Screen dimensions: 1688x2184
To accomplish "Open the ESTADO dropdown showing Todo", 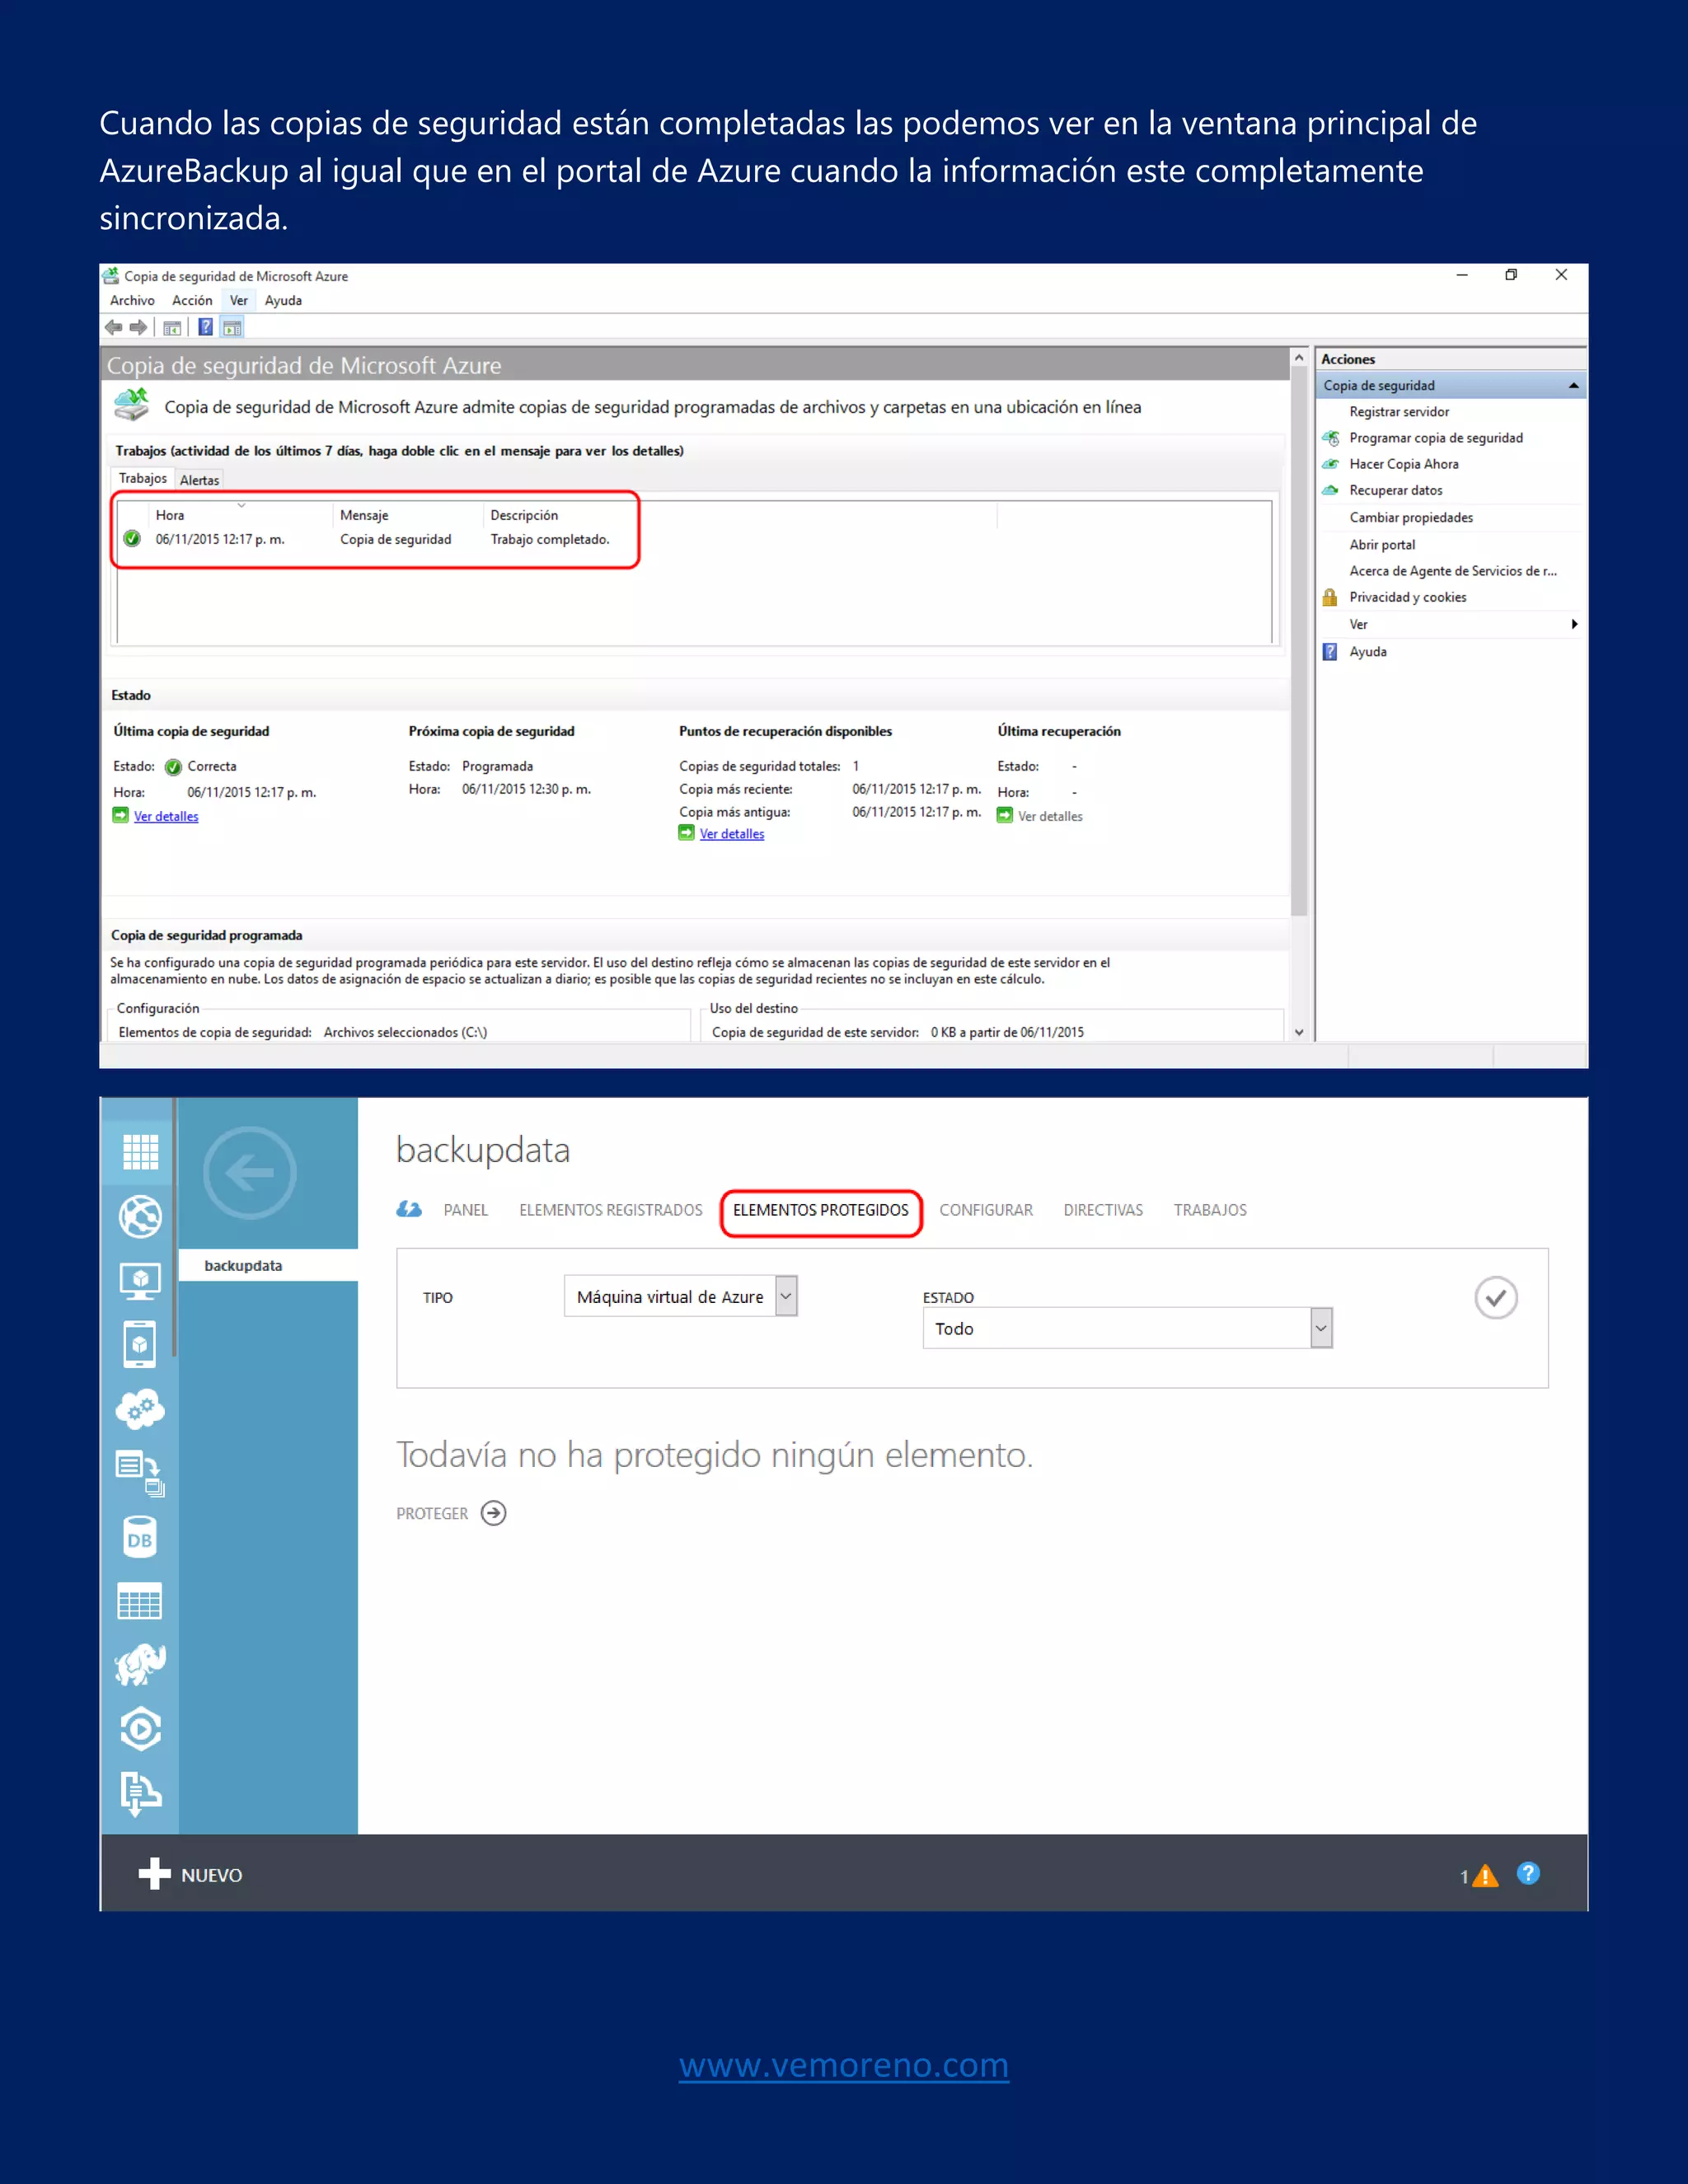I will [x=1127, y=1328].
